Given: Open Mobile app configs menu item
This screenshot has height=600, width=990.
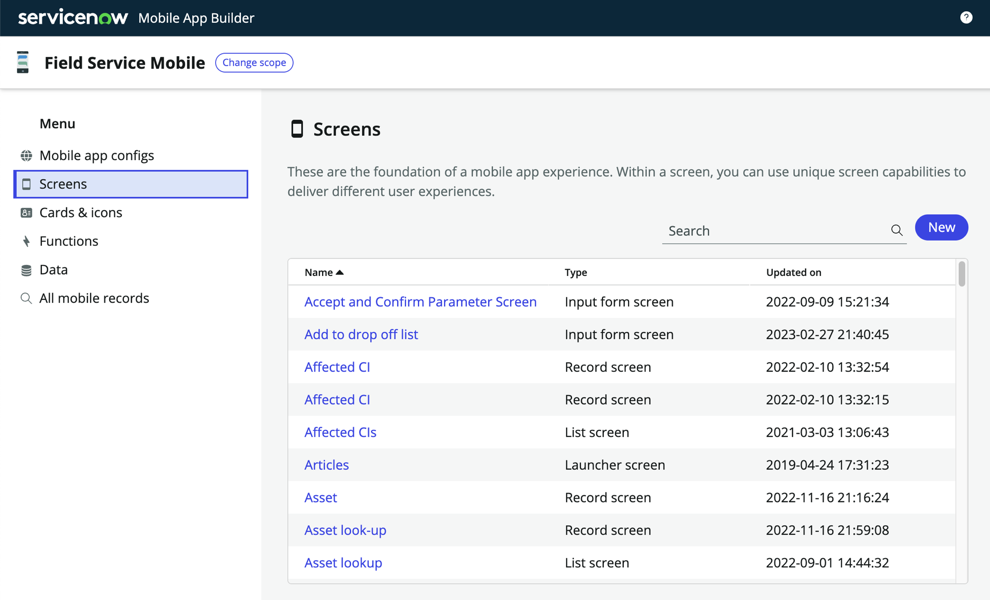Looking at the screenshot, I should tap(97, 155).
